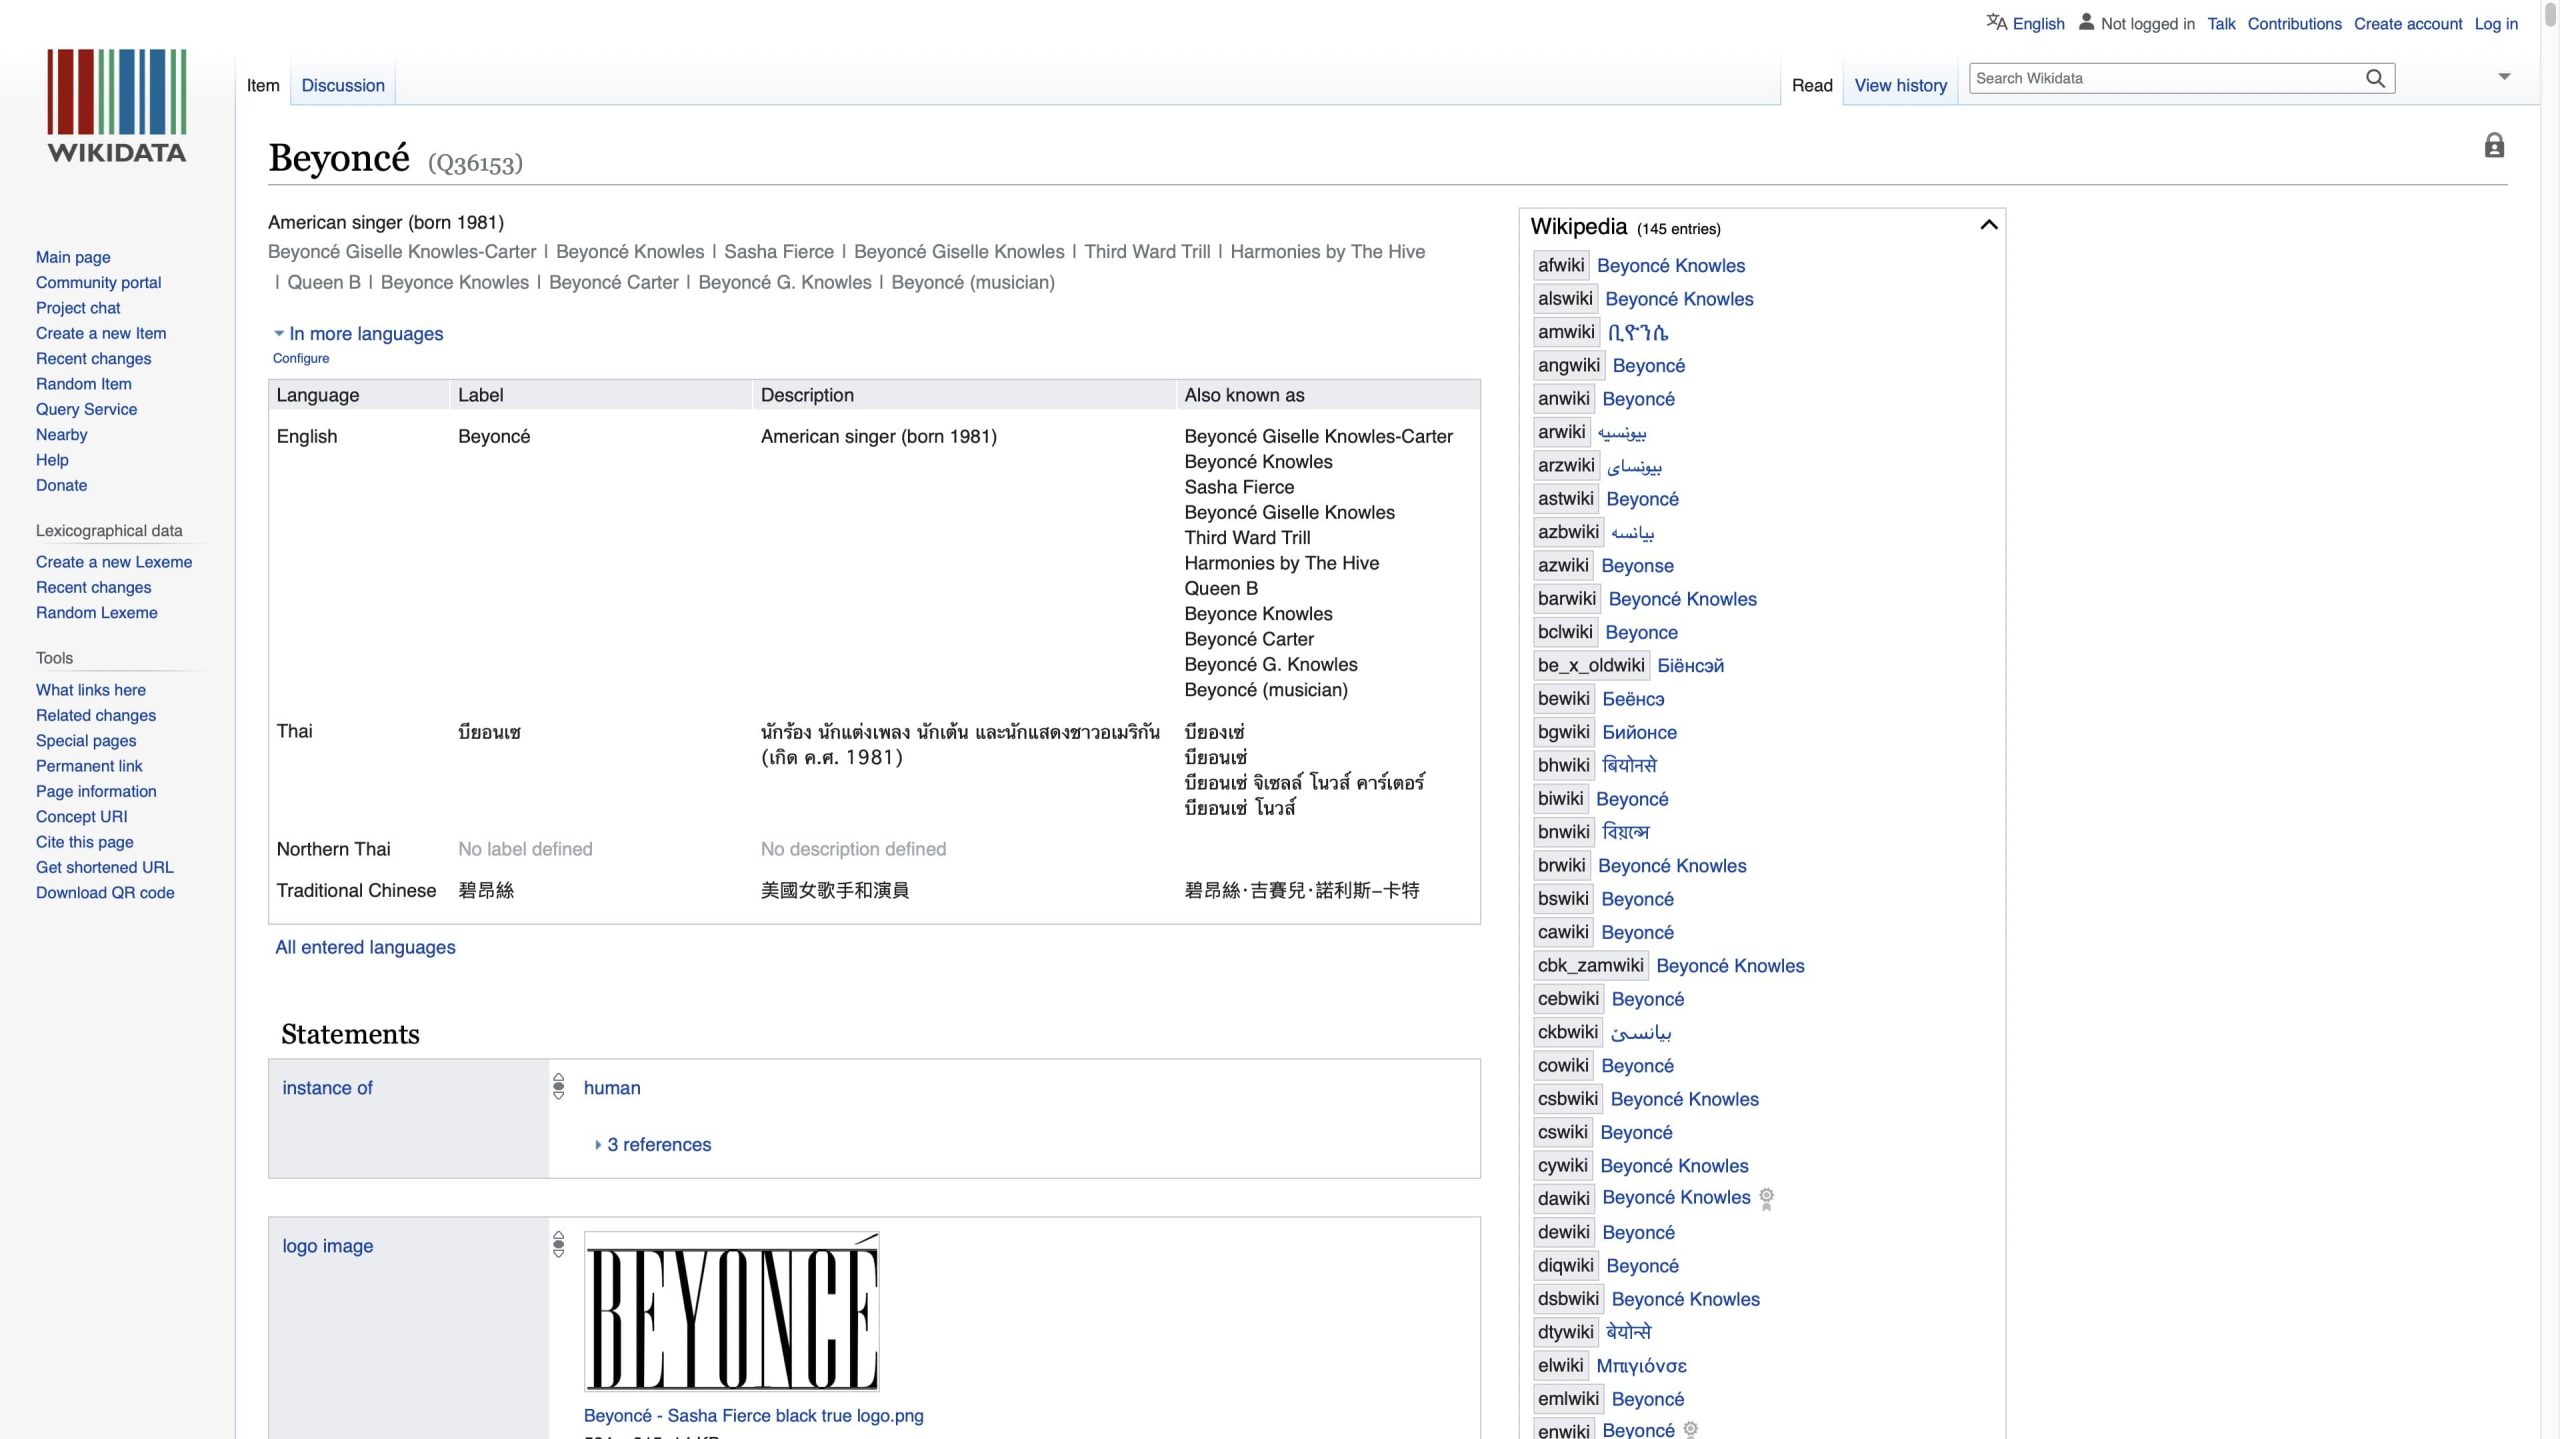
Task: Click the badge icon next to enwiki entry
Action: [x=1691, y=1429]
